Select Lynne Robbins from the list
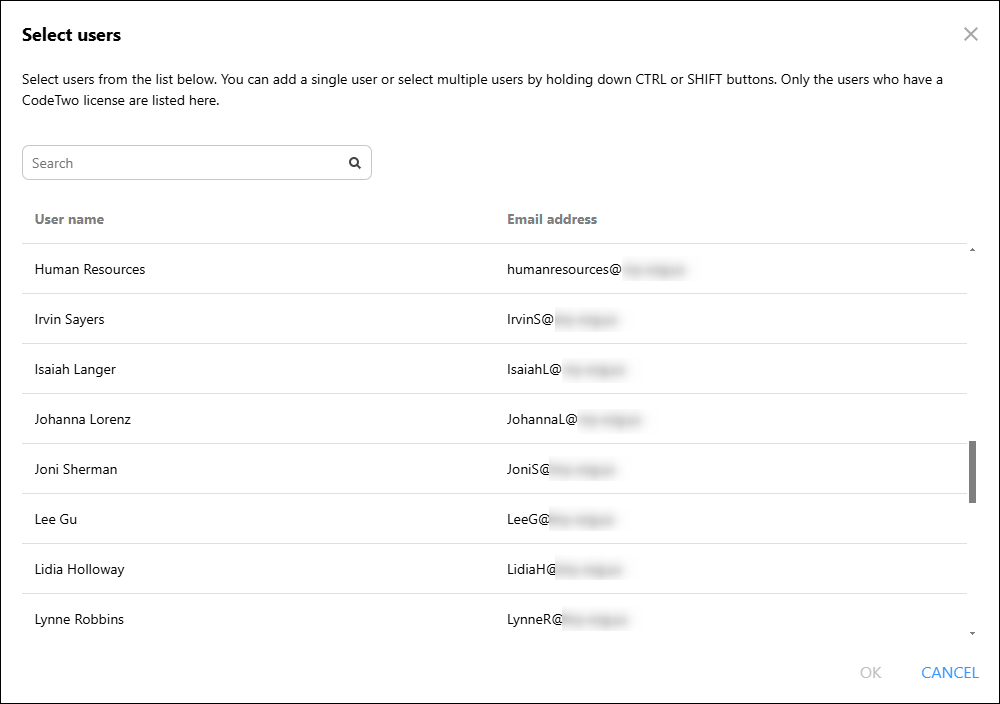Viewport: 1000px width, 704px height. click(x=494, y=619)
